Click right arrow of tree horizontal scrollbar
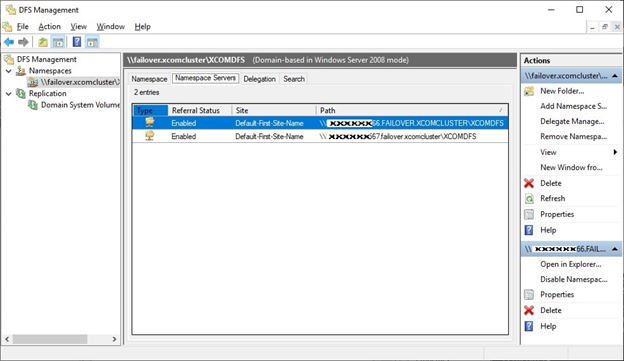Screen dimensions: 624x361 click(114, 339)
